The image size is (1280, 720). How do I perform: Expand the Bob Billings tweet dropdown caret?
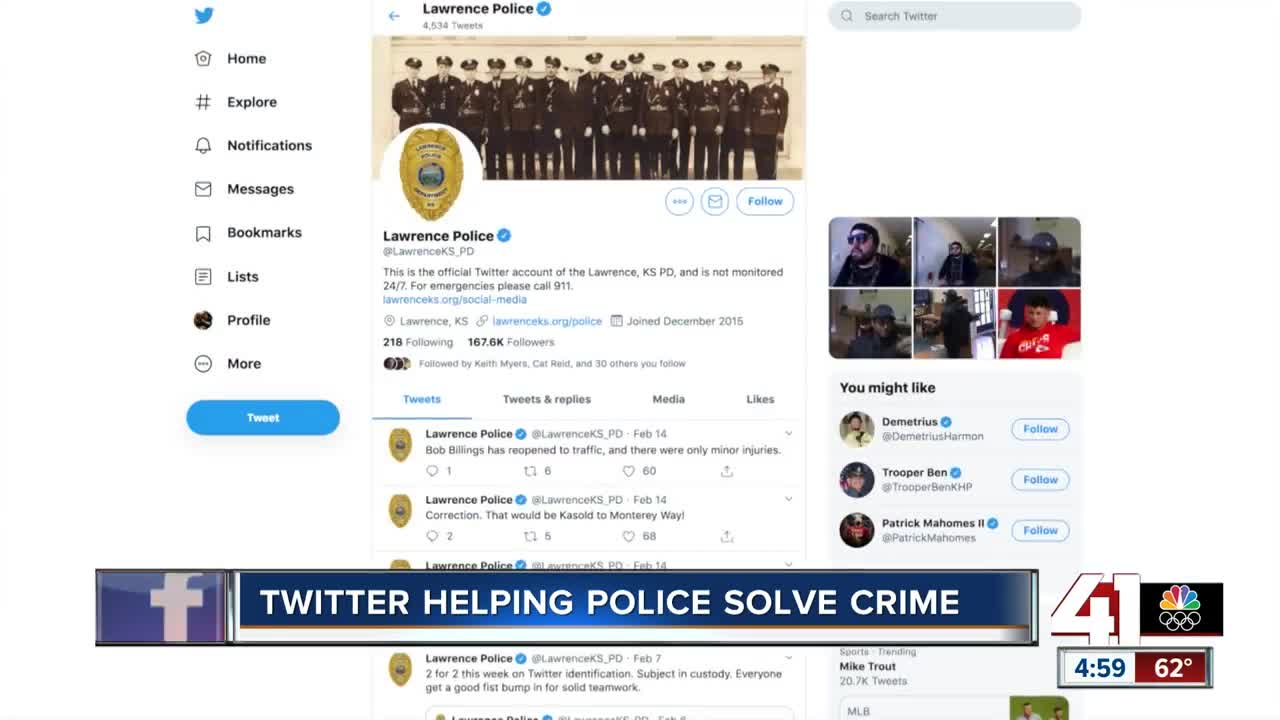pyautogui.click(x=788, y=434)
